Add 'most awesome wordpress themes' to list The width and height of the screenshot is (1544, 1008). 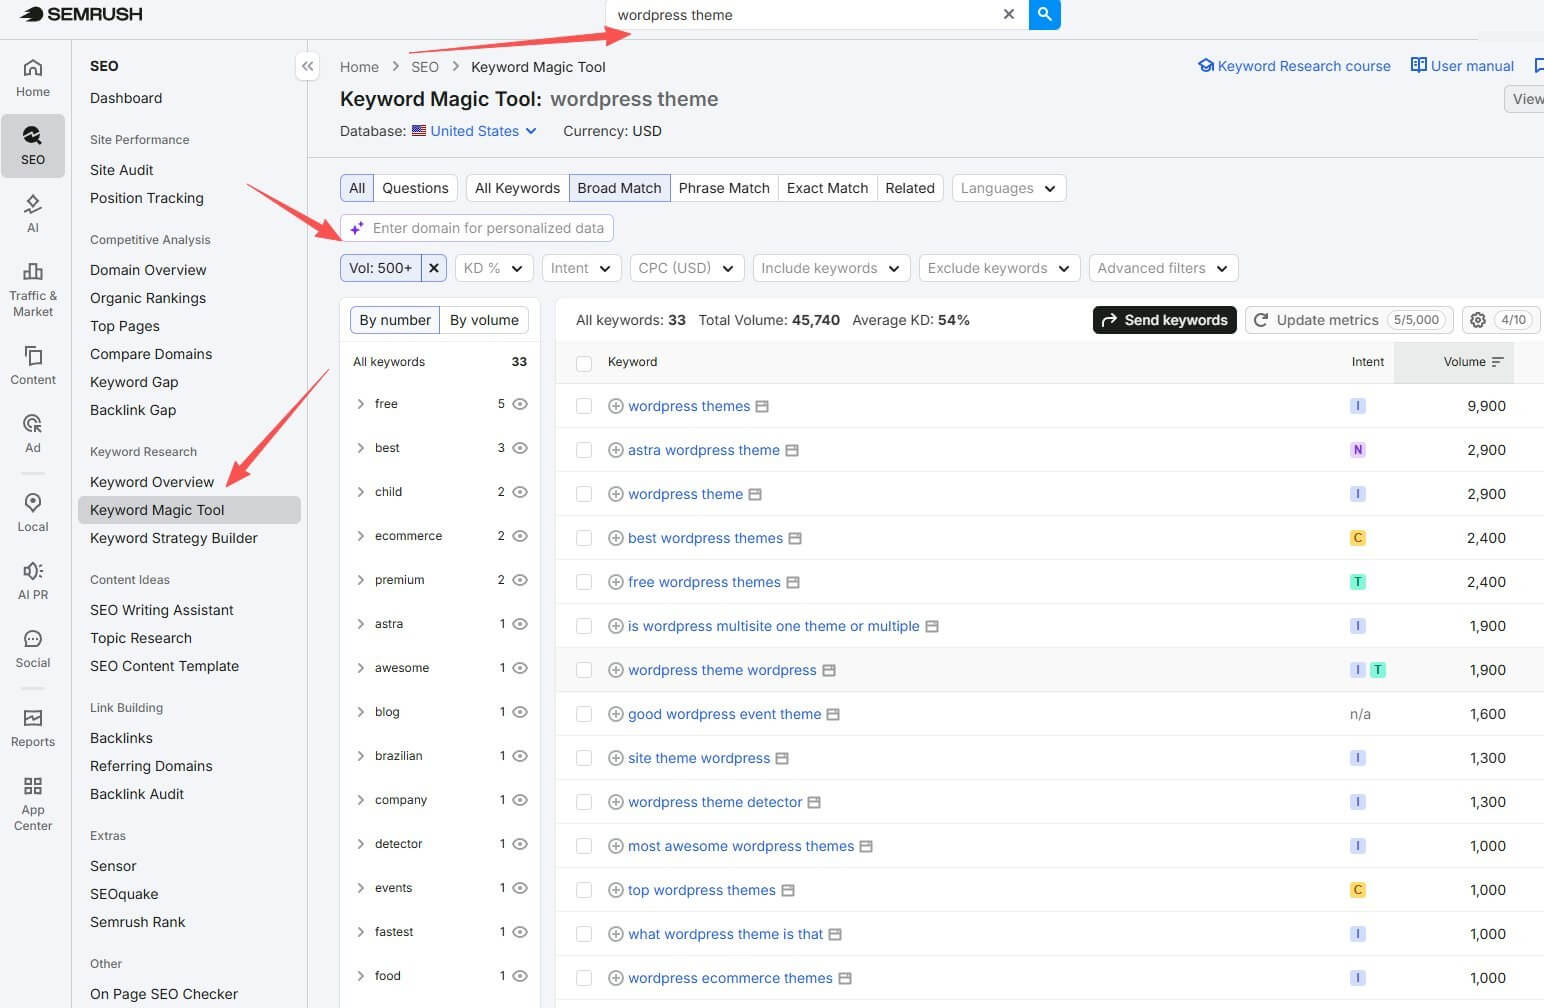[616, 846]
